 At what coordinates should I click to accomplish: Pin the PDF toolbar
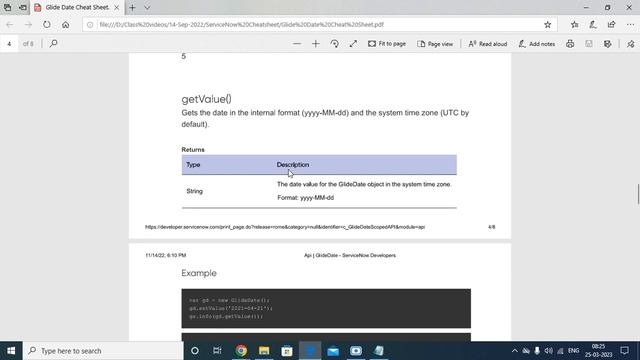631,44
